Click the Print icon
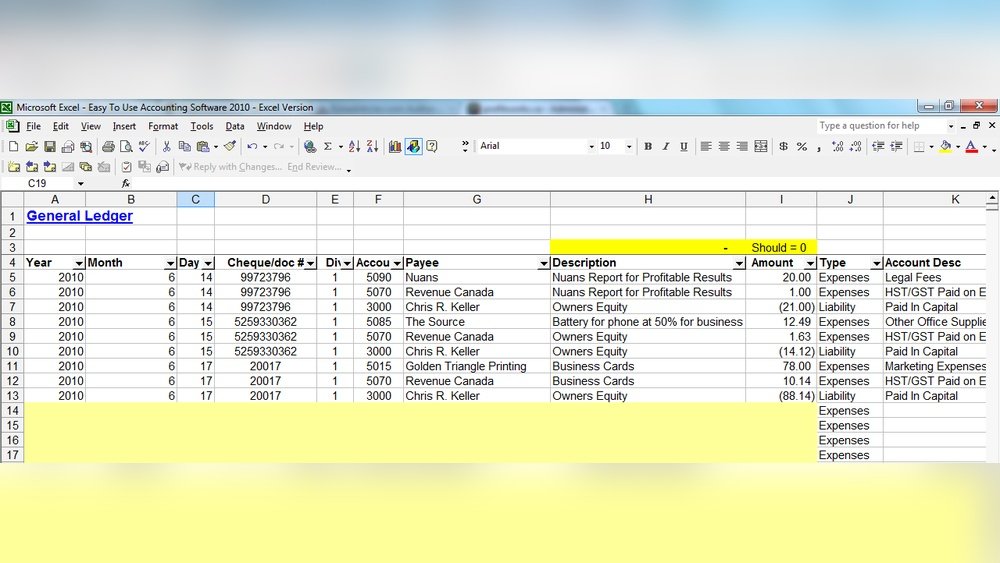 pos(108,147)
